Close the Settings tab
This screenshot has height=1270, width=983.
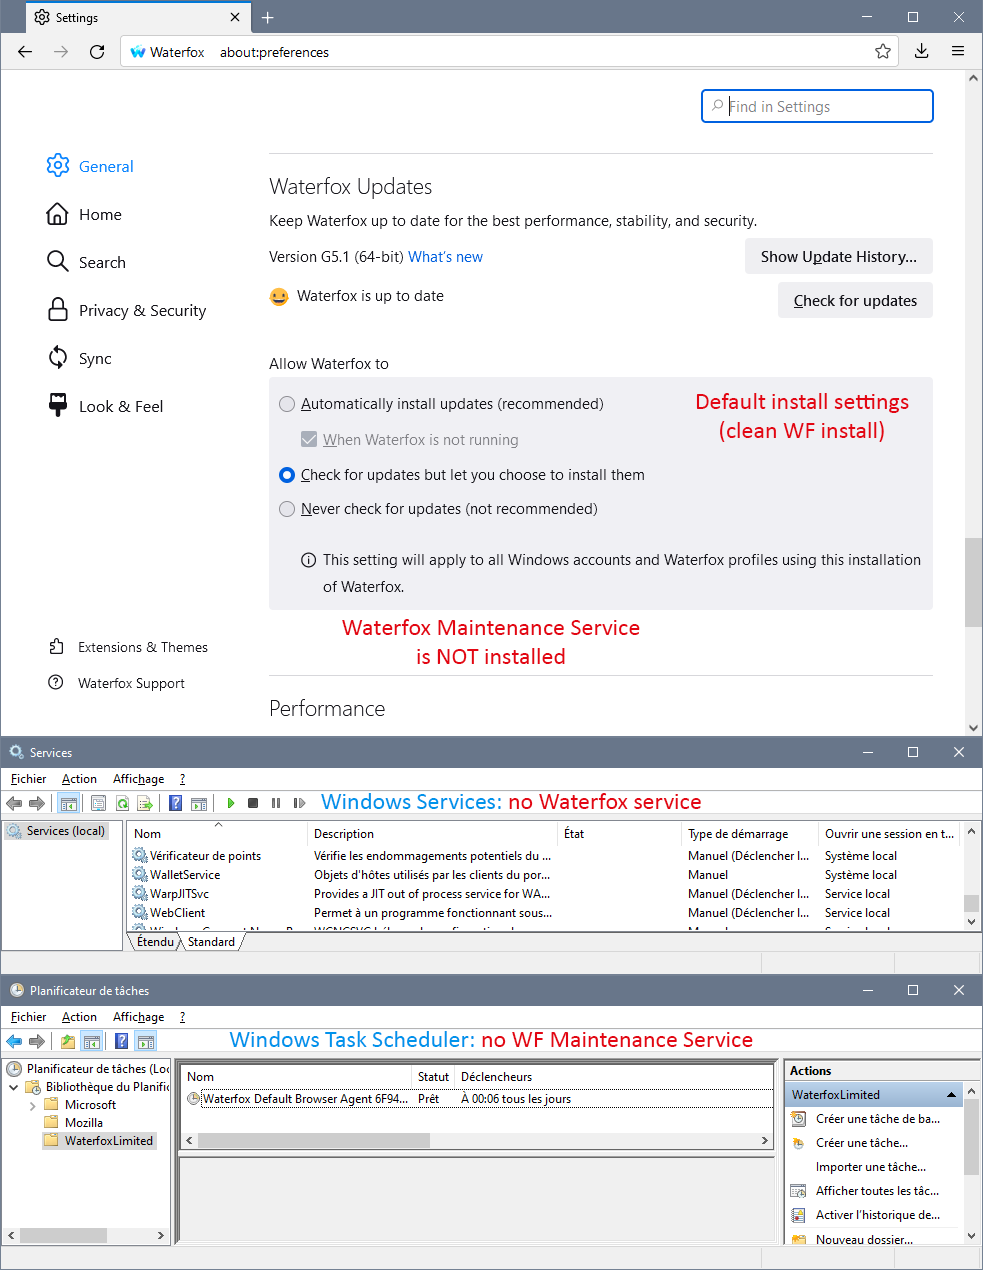235,17
